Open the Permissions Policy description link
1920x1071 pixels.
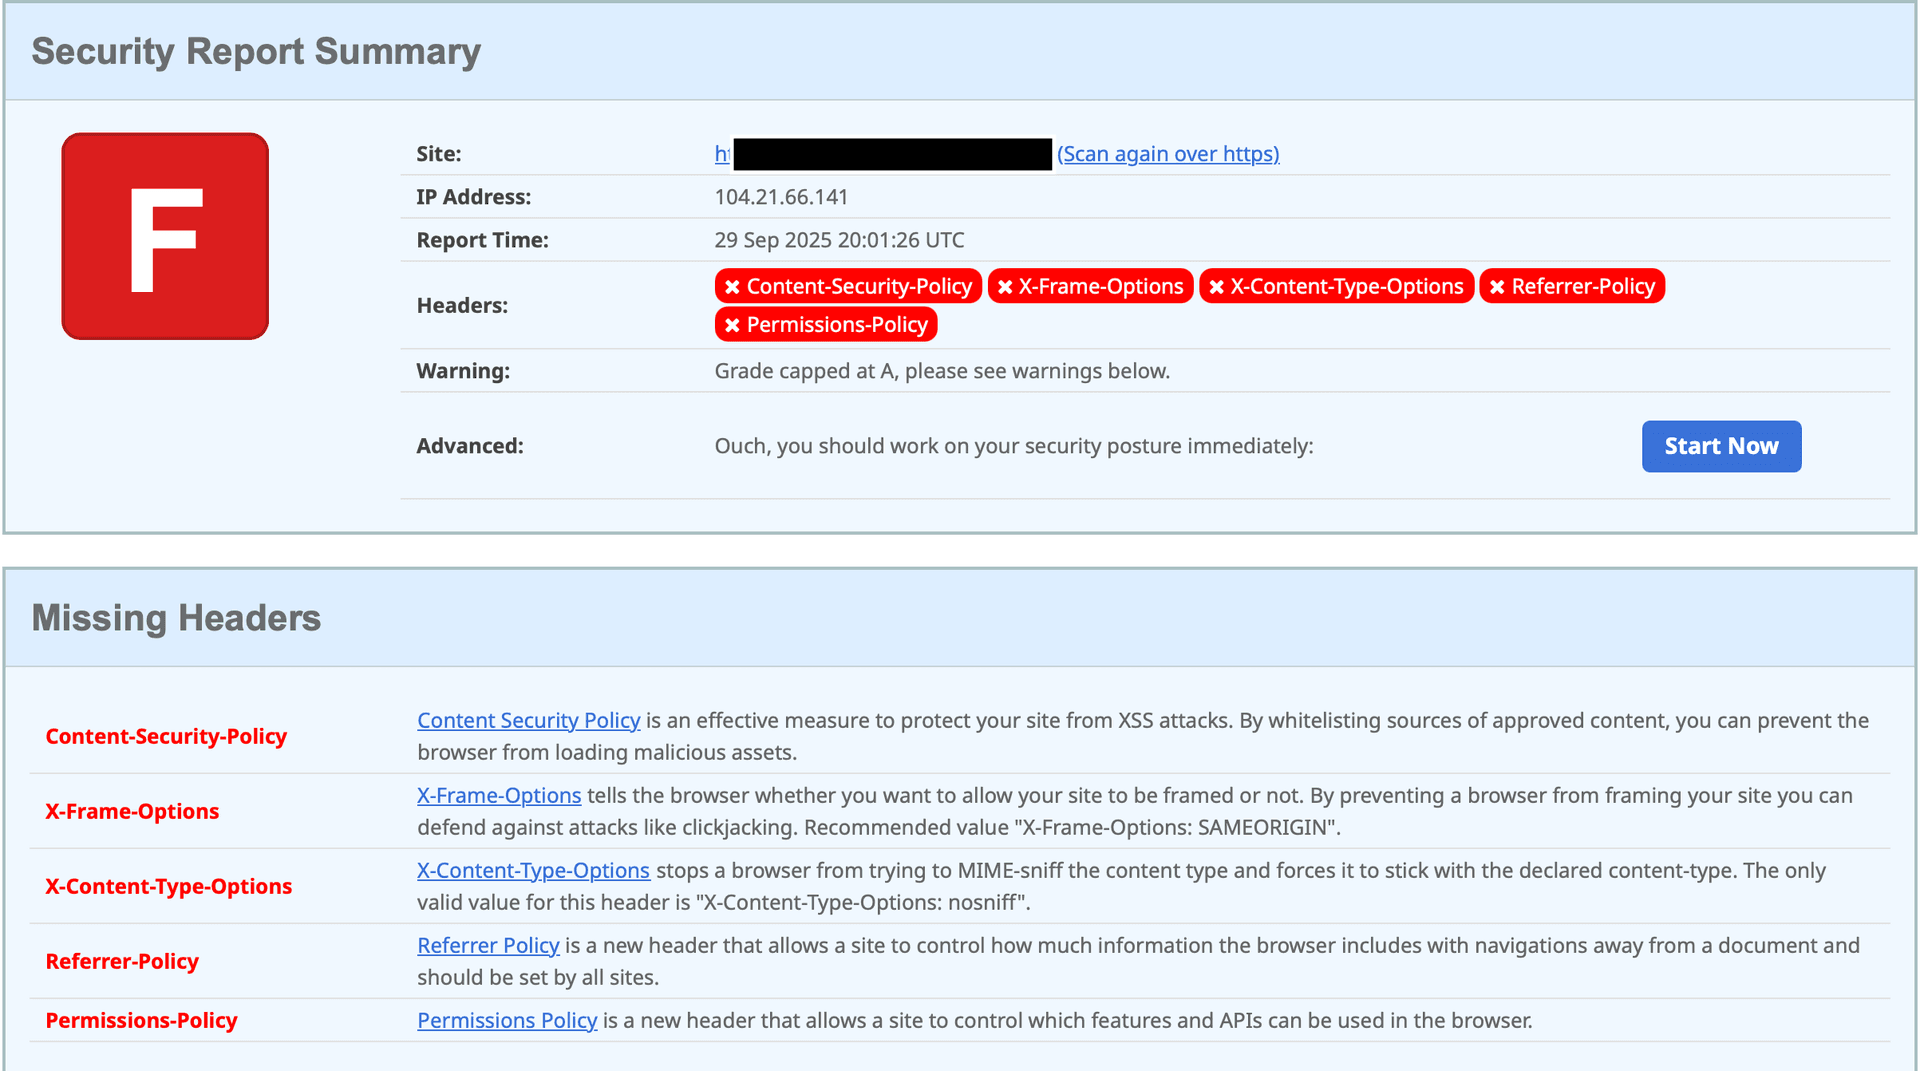point(507,1021)
